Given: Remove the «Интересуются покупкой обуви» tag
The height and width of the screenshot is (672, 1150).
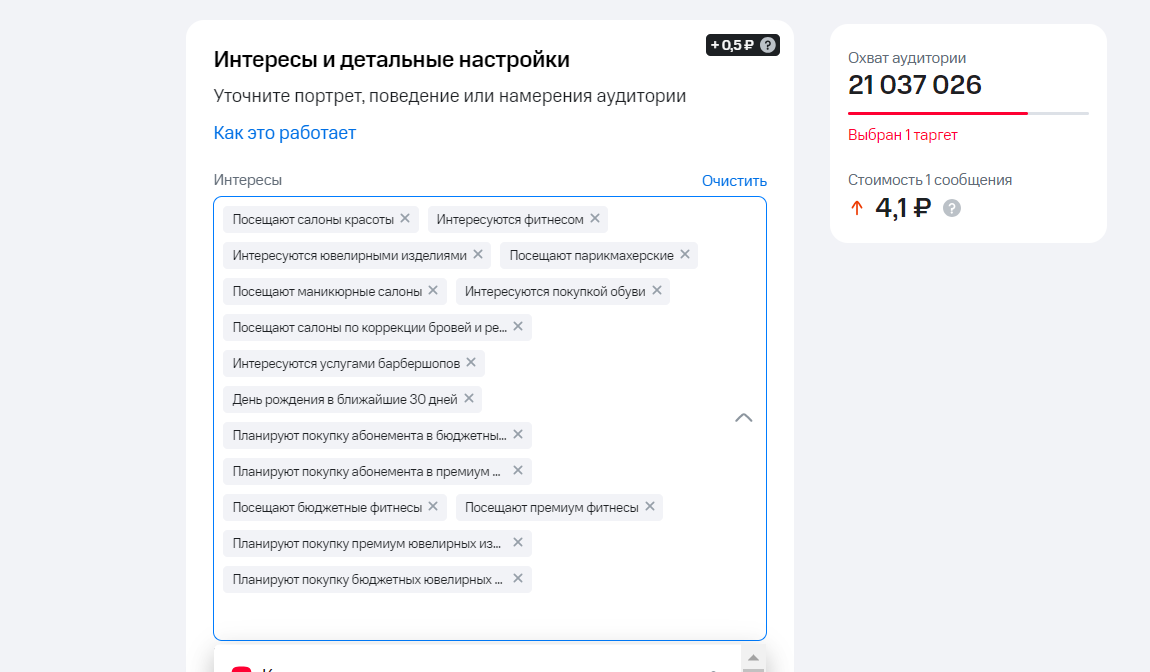Looking at the screenshot, I should pos(657,291).
